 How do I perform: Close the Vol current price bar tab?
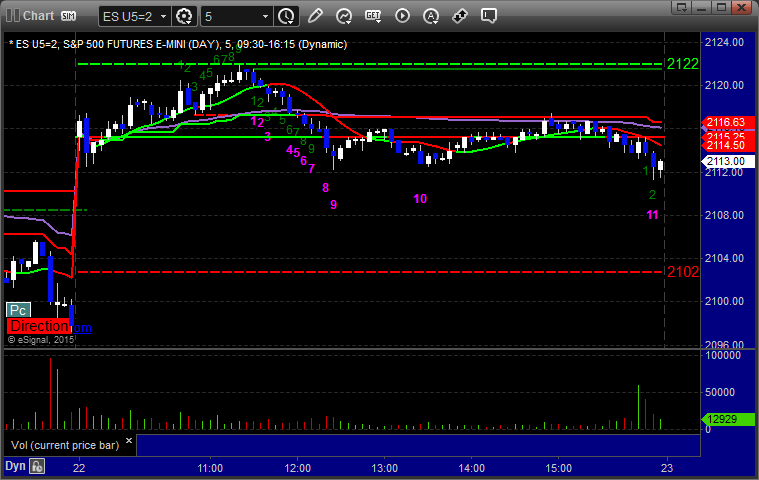click(129, 440)
